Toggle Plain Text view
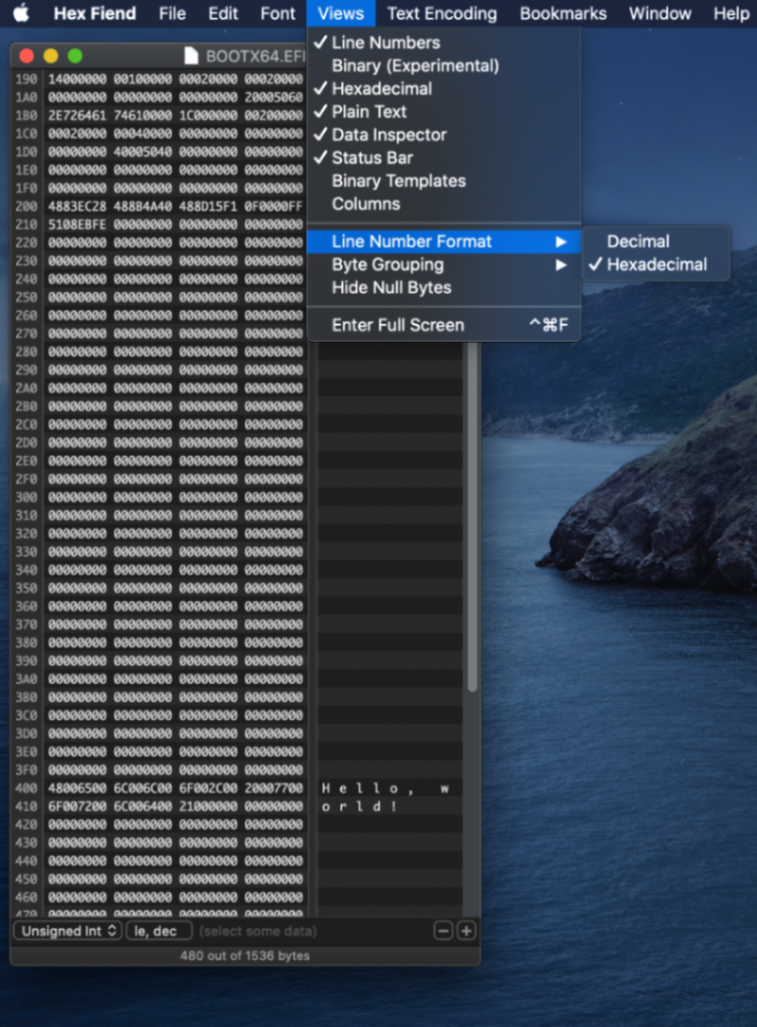The width and height of the screenshot is (757, 1027). point(443,111)
